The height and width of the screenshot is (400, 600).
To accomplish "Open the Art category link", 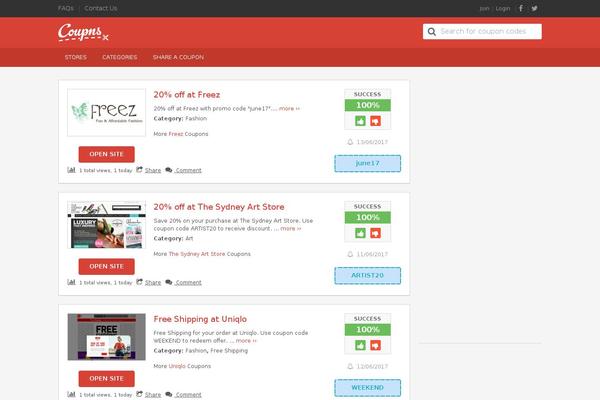I will coord(189,238).
